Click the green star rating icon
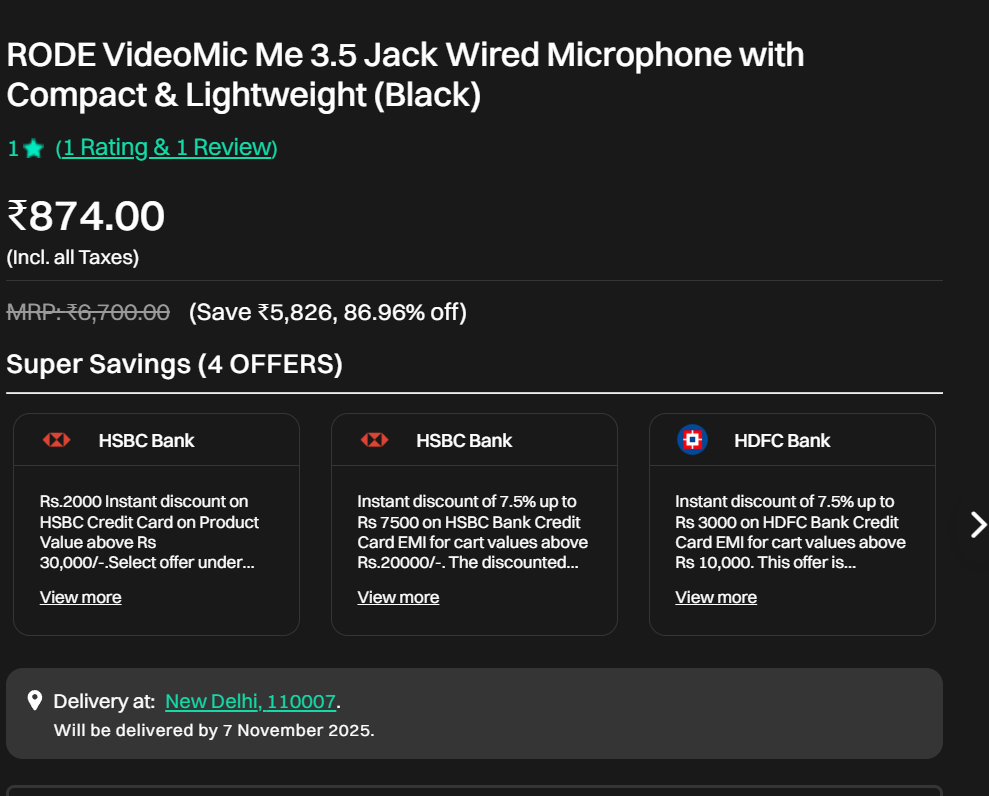This screenshot has width=989, height=796. pyautogui.click(x=33, y=149)
